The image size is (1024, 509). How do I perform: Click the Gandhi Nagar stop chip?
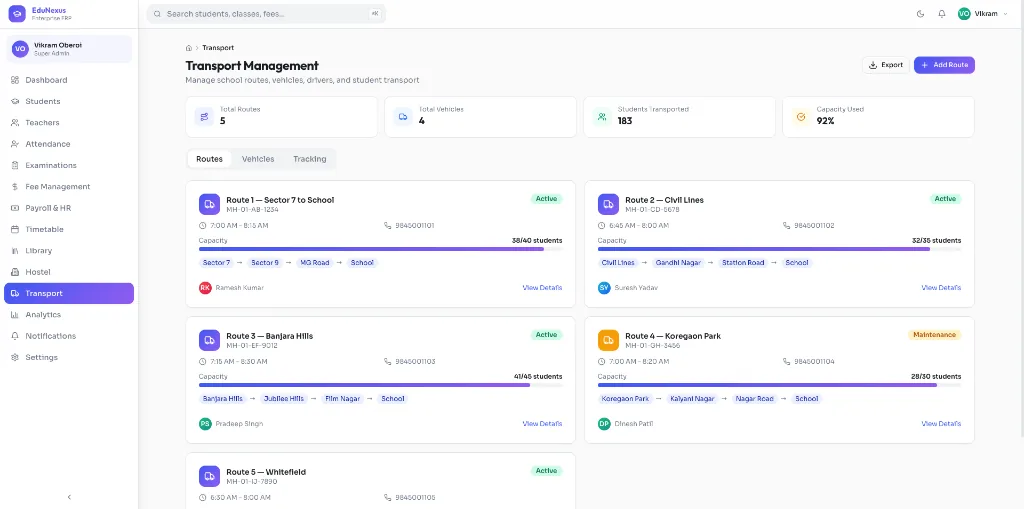coord(679,263)
